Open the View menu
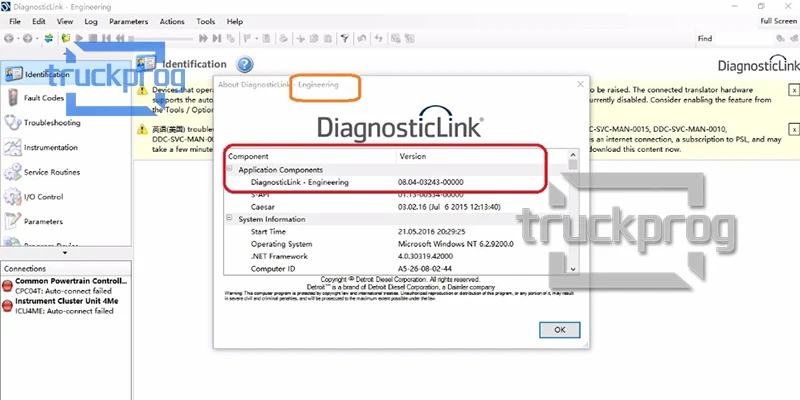Viewport: 800px width, 400px height. [x=65, y=21]
